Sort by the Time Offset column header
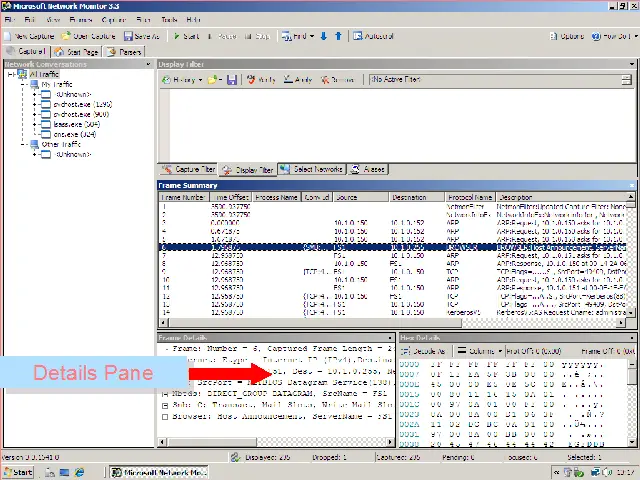Screen dimensions: 640x480 pyautogui.click(x=231, y=197)
